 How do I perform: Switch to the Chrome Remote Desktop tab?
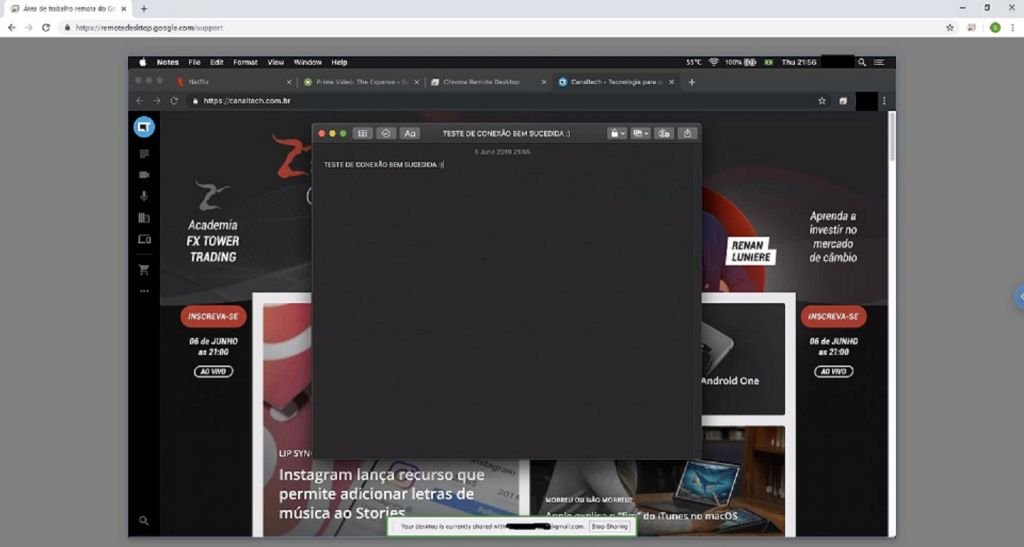[x=488, y=82]
